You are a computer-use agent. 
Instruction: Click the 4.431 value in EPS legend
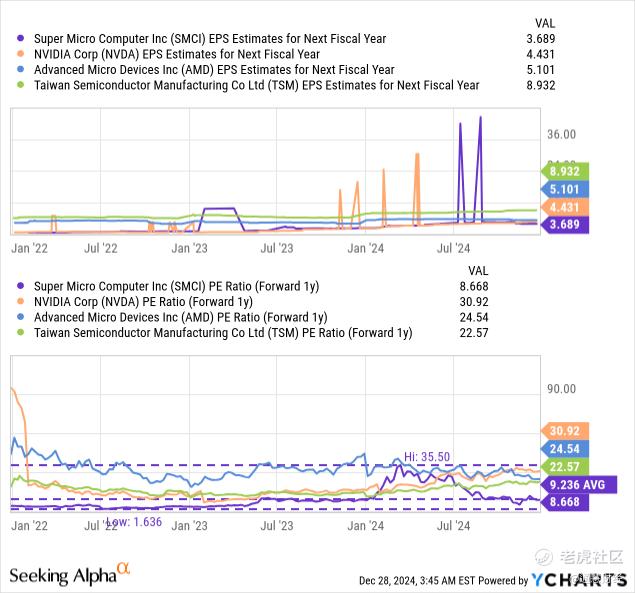pyautogui.click(x=541, y=54)
